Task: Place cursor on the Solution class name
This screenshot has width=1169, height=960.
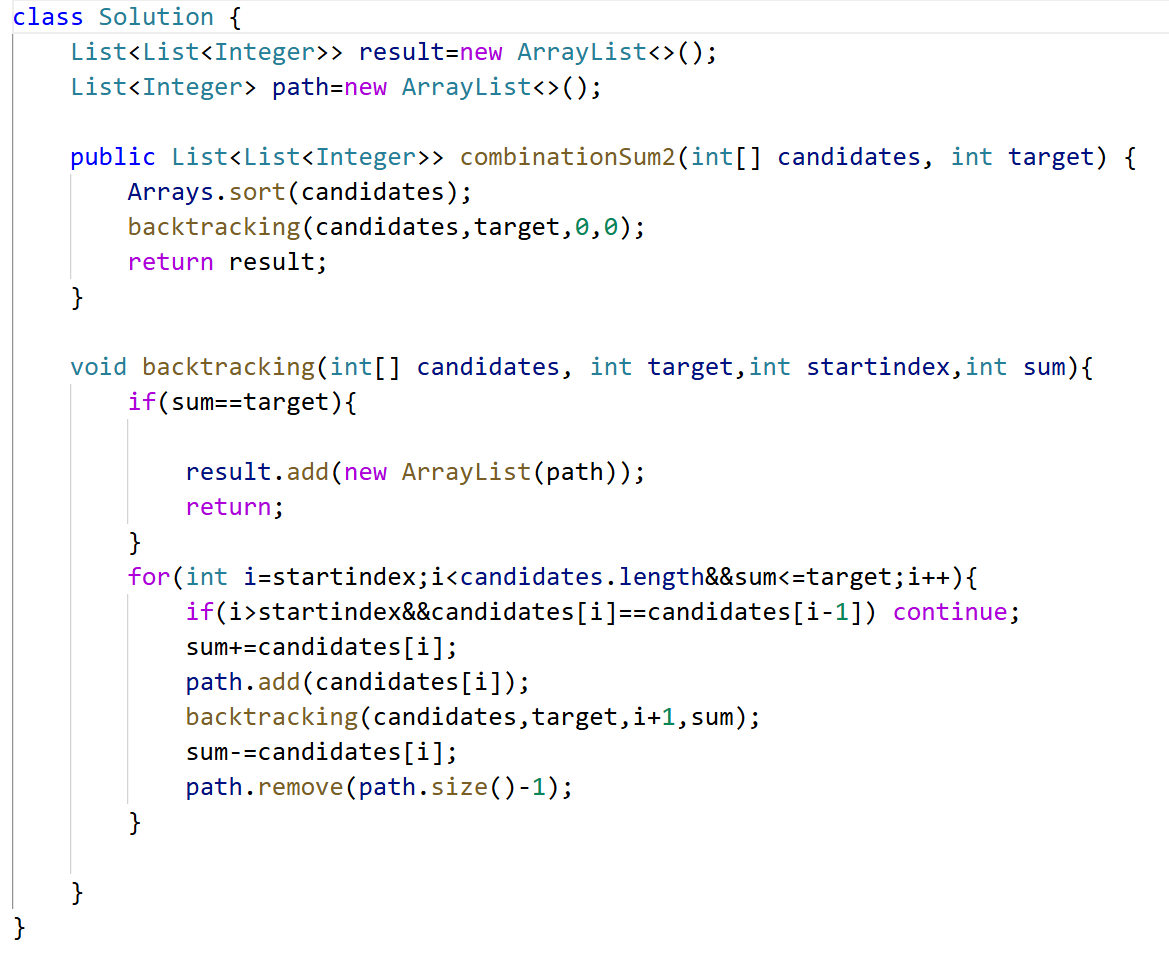Action: [156, 17]
